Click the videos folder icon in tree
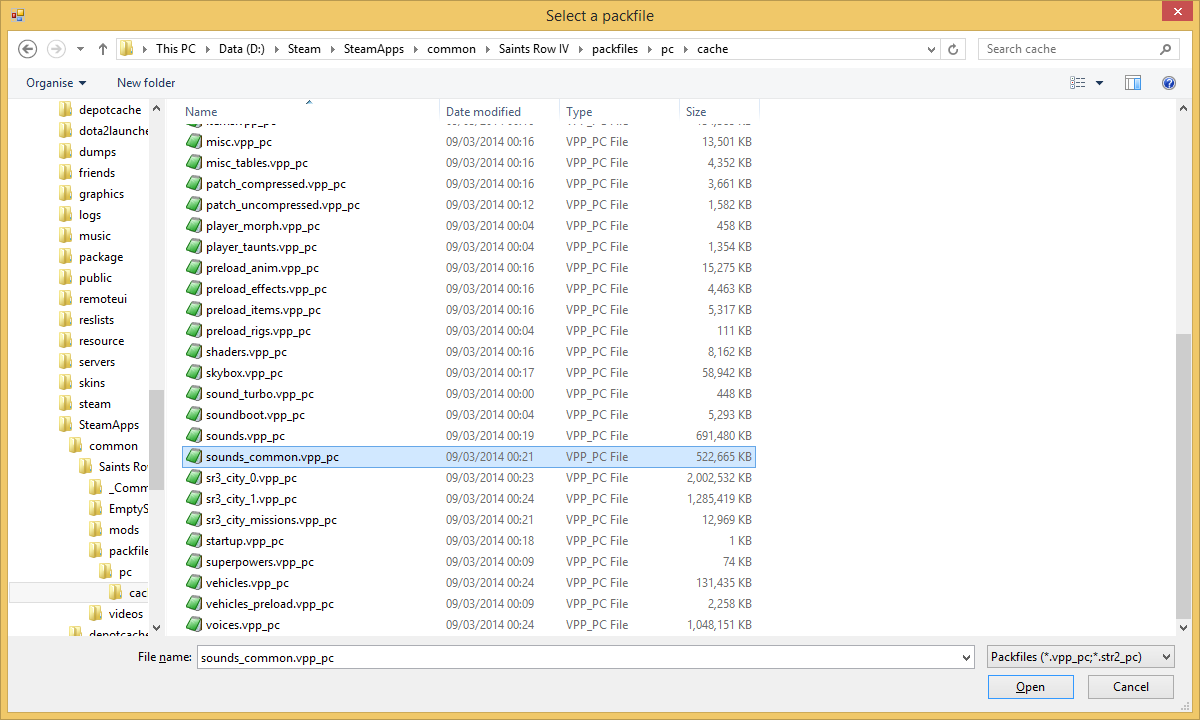Screen dimensions: 1200x720 [x=96, y=614]
